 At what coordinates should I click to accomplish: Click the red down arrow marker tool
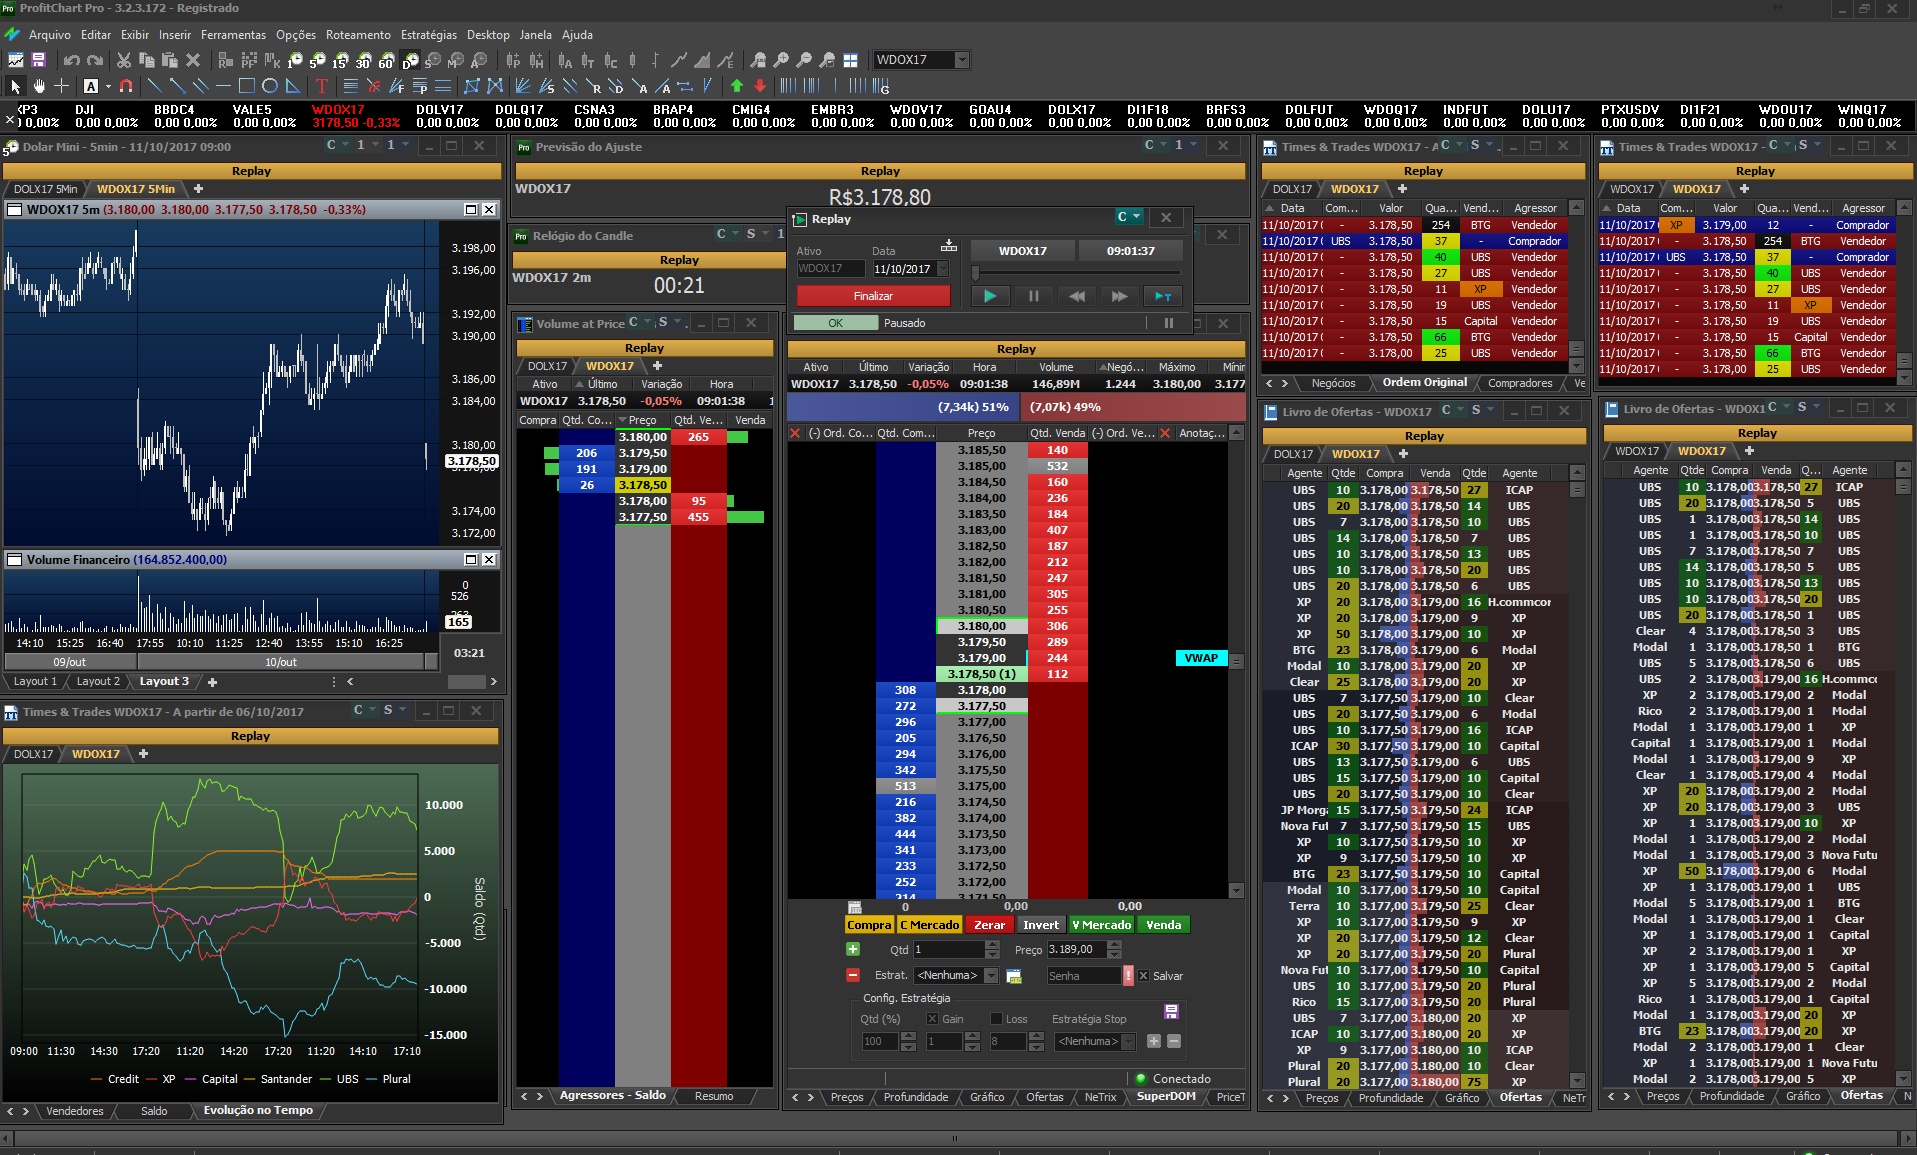760,86
